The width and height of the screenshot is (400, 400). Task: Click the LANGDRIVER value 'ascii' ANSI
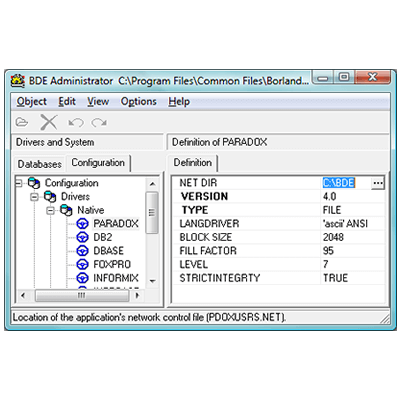pyautogui.click(x=345, y=224)
